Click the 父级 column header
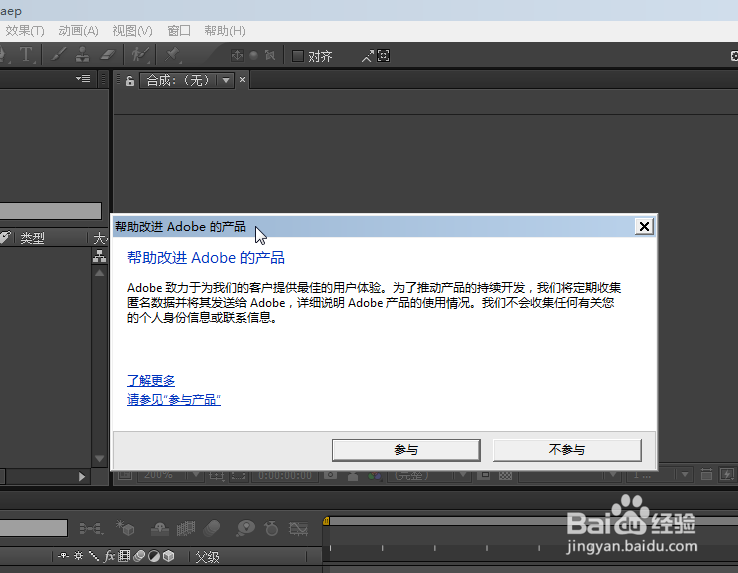 (x=207, y=557)
